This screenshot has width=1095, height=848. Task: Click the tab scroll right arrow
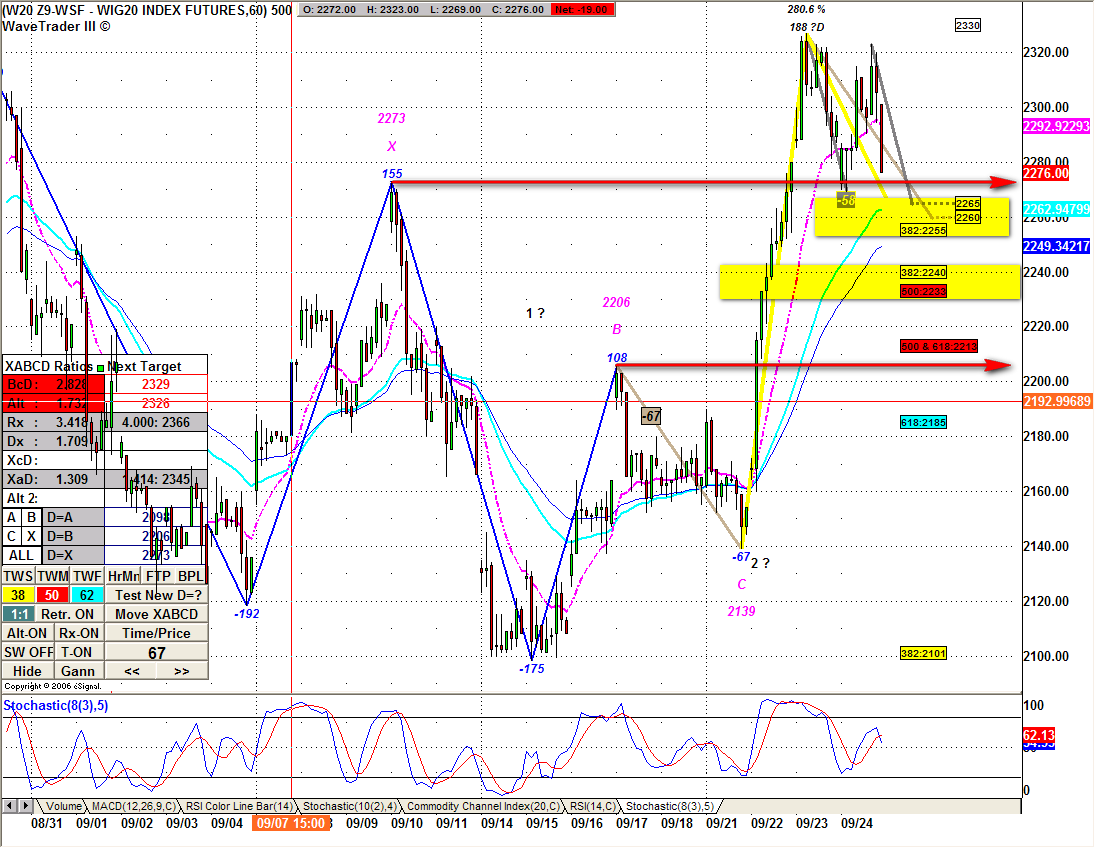click(x=24, y=806)
